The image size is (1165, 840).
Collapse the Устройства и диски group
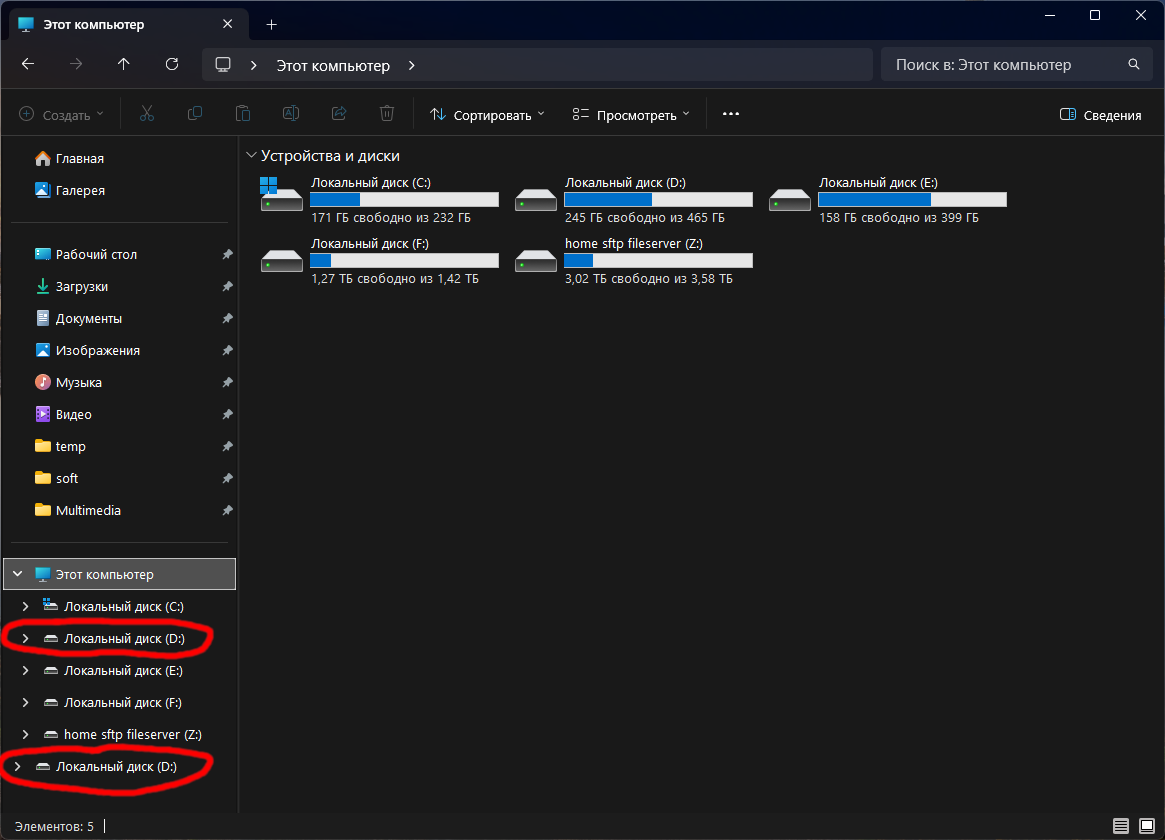tap(251, 155)
